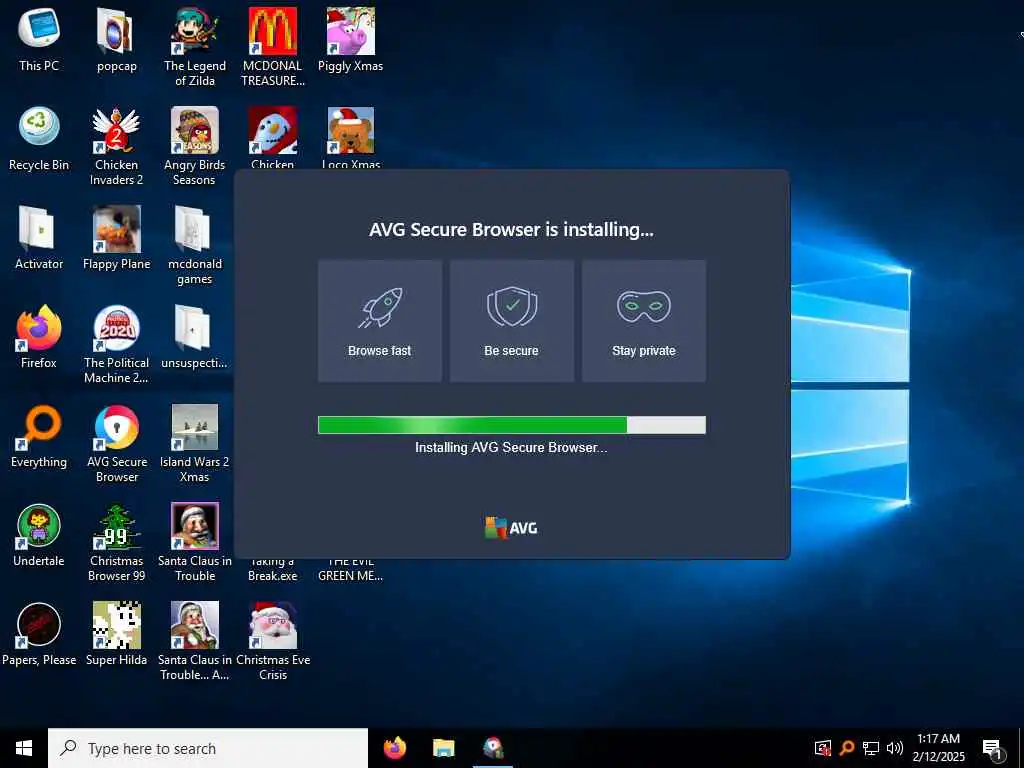Select the Christmas Eve Crisis shortcut

point(273,641)
